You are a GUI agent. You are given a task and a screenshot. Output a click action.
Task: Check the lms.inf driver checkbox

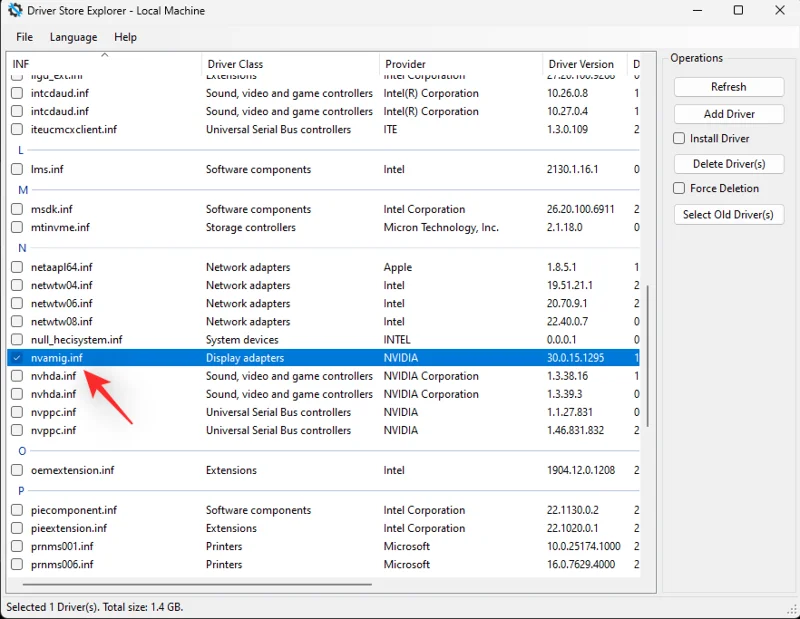[17, 169]
